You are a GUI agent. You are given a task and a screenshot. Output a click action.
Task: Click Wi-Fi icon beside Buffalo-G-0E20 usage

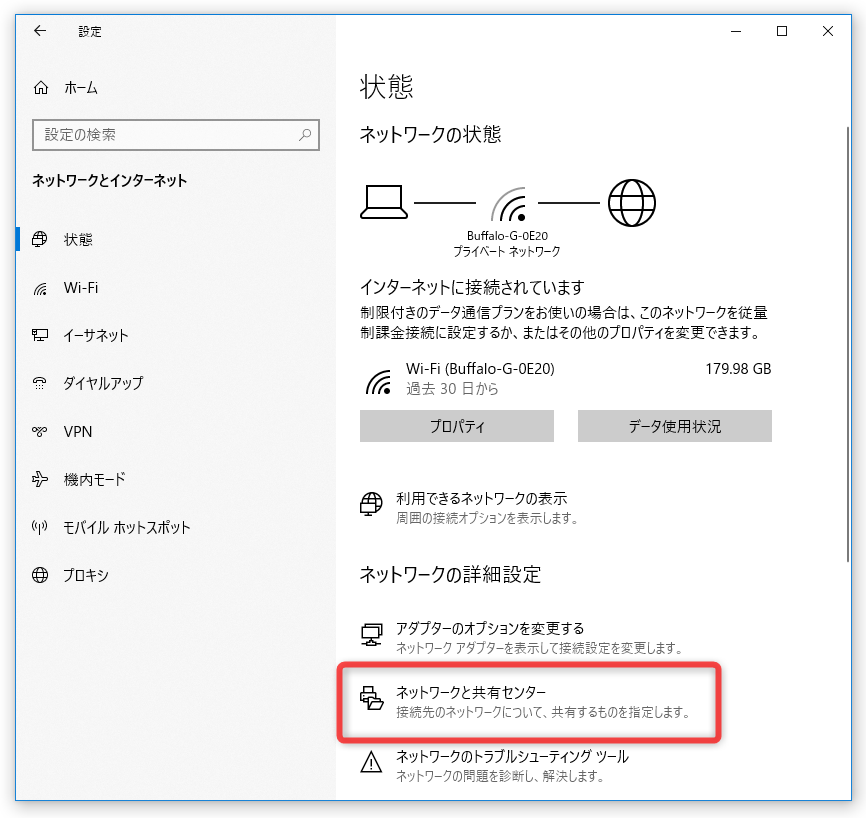(378, 381)
